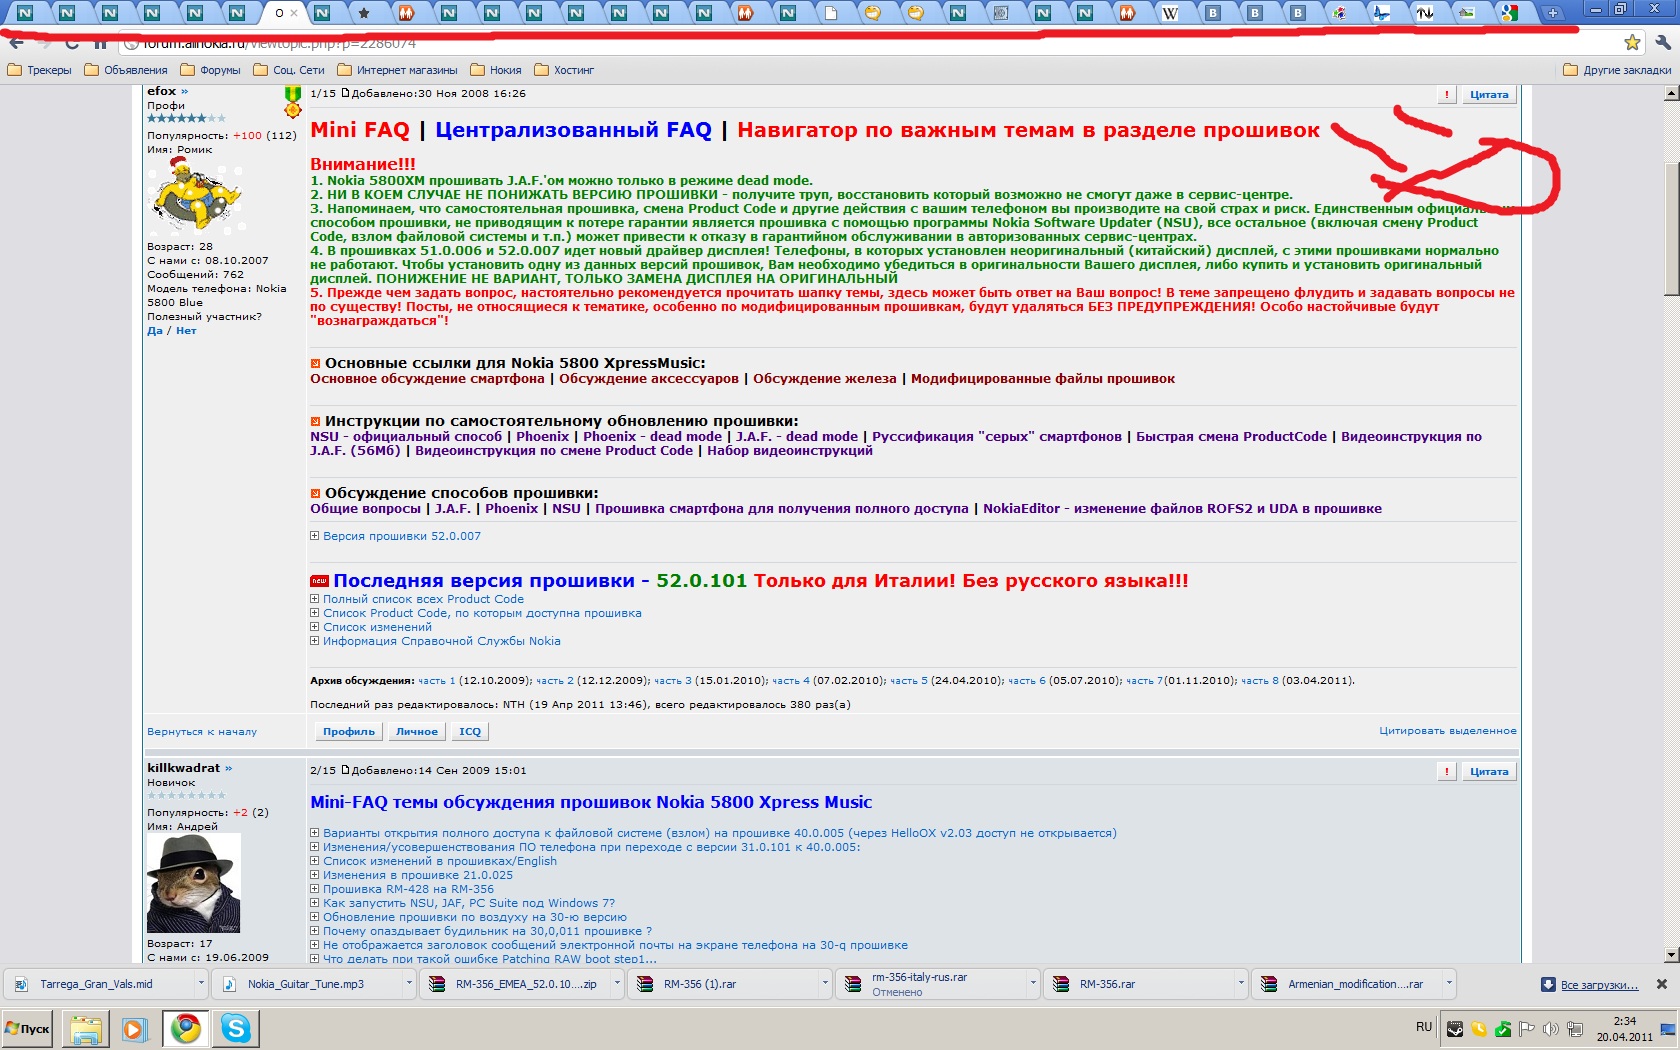The height and width of the screenshot is (1050, 1680).
Task: Open dropdown for RM-356 (1).rar download
Action: (x=825, y=984)
